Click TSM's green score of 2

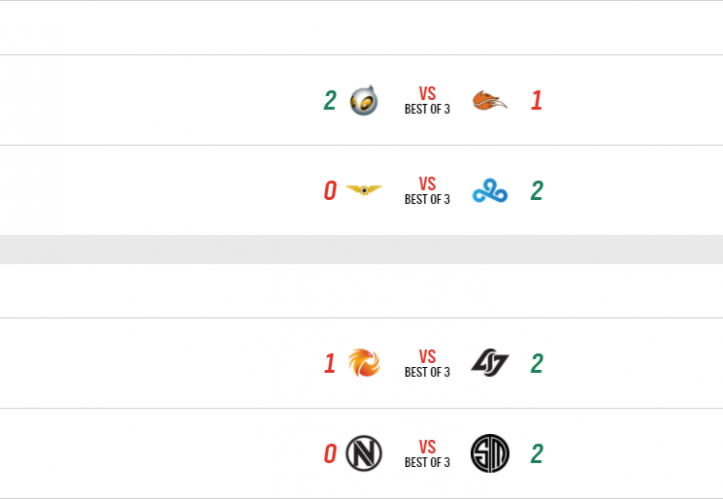(537, 454)
